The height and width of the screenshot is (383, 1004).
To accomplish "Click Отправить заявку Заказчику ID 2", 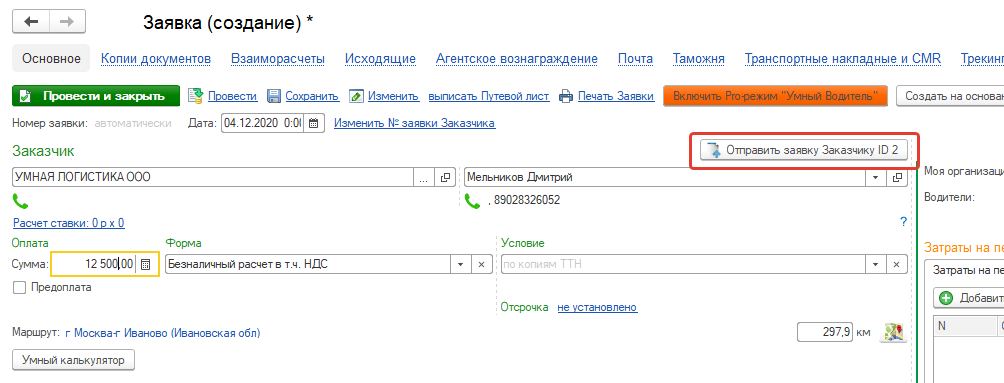I will [x=804, y=151].
